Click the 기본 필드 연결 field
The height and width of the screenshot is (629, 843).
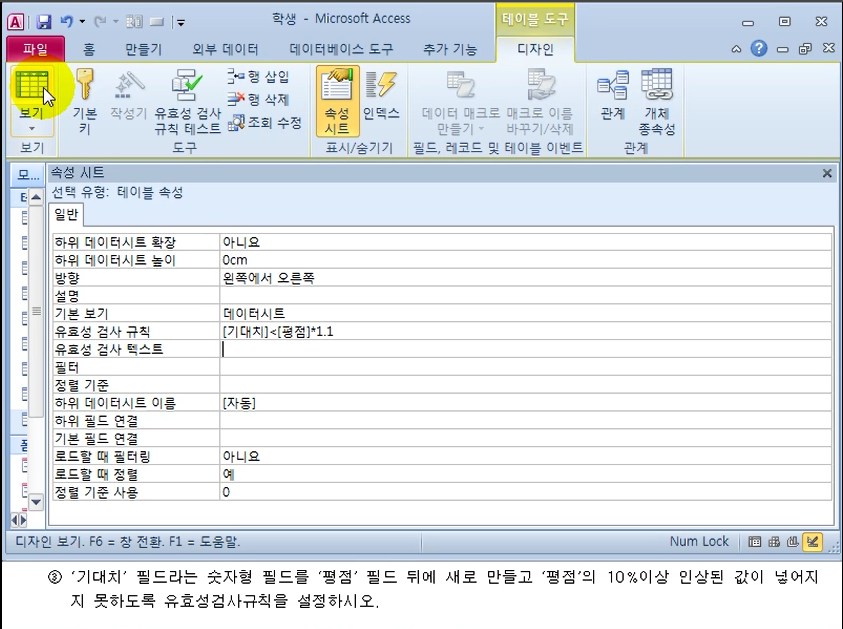526,438
